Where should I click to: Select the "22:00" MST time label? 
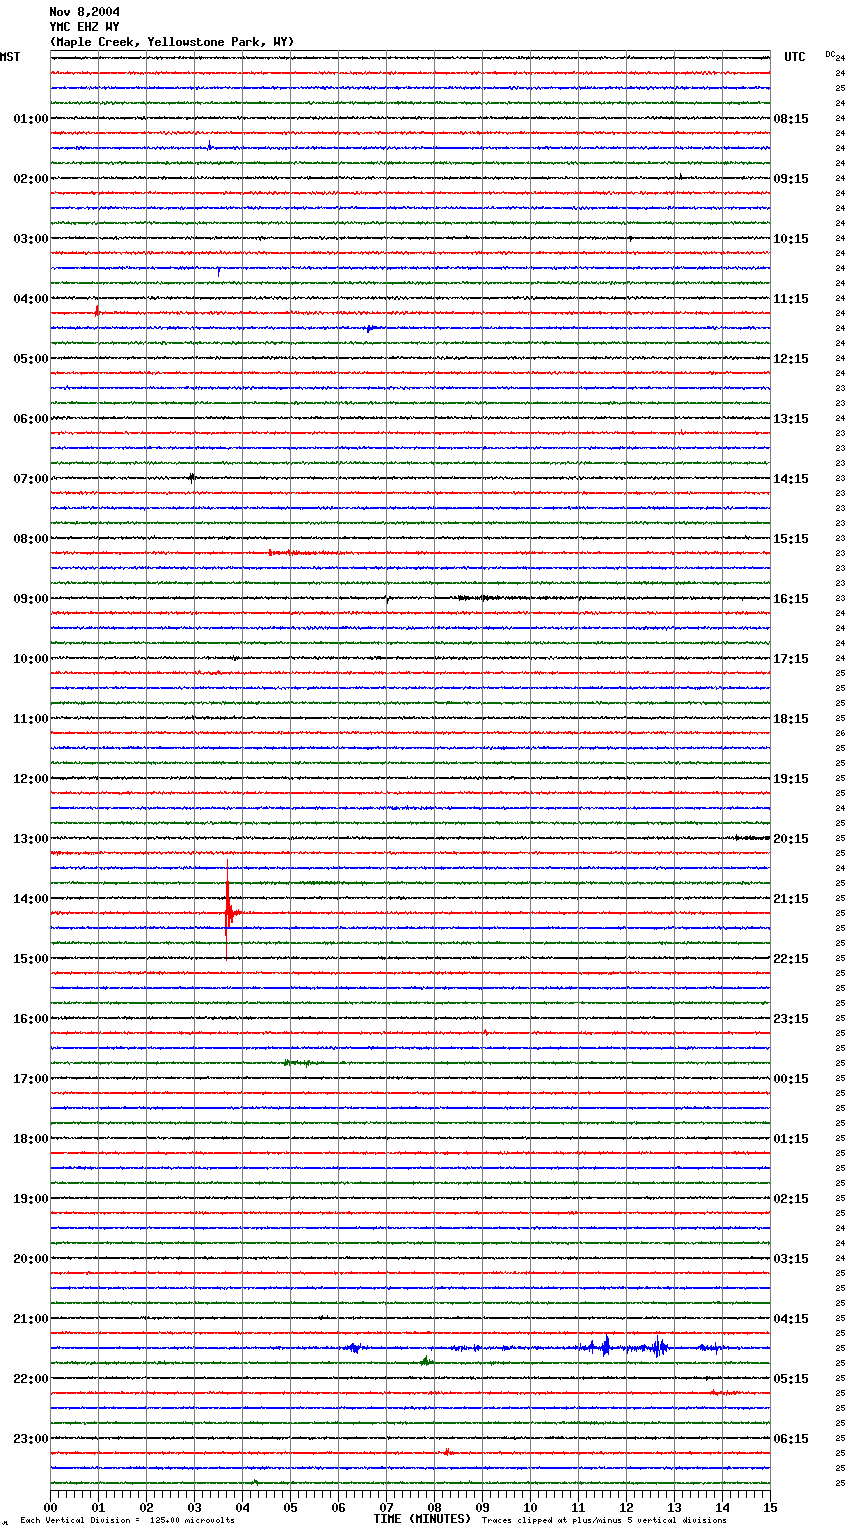click(31, 1379)
